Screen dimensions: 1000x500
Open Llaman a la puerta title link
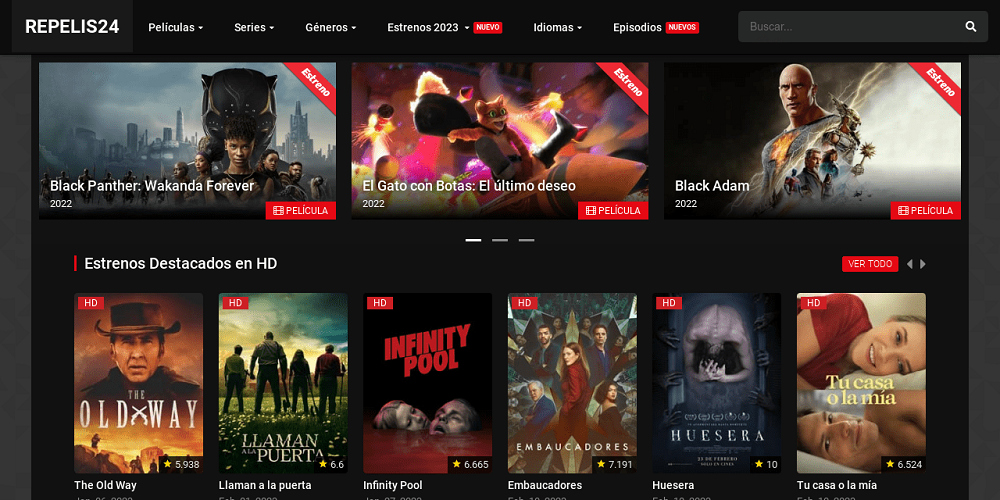point(265,485)
